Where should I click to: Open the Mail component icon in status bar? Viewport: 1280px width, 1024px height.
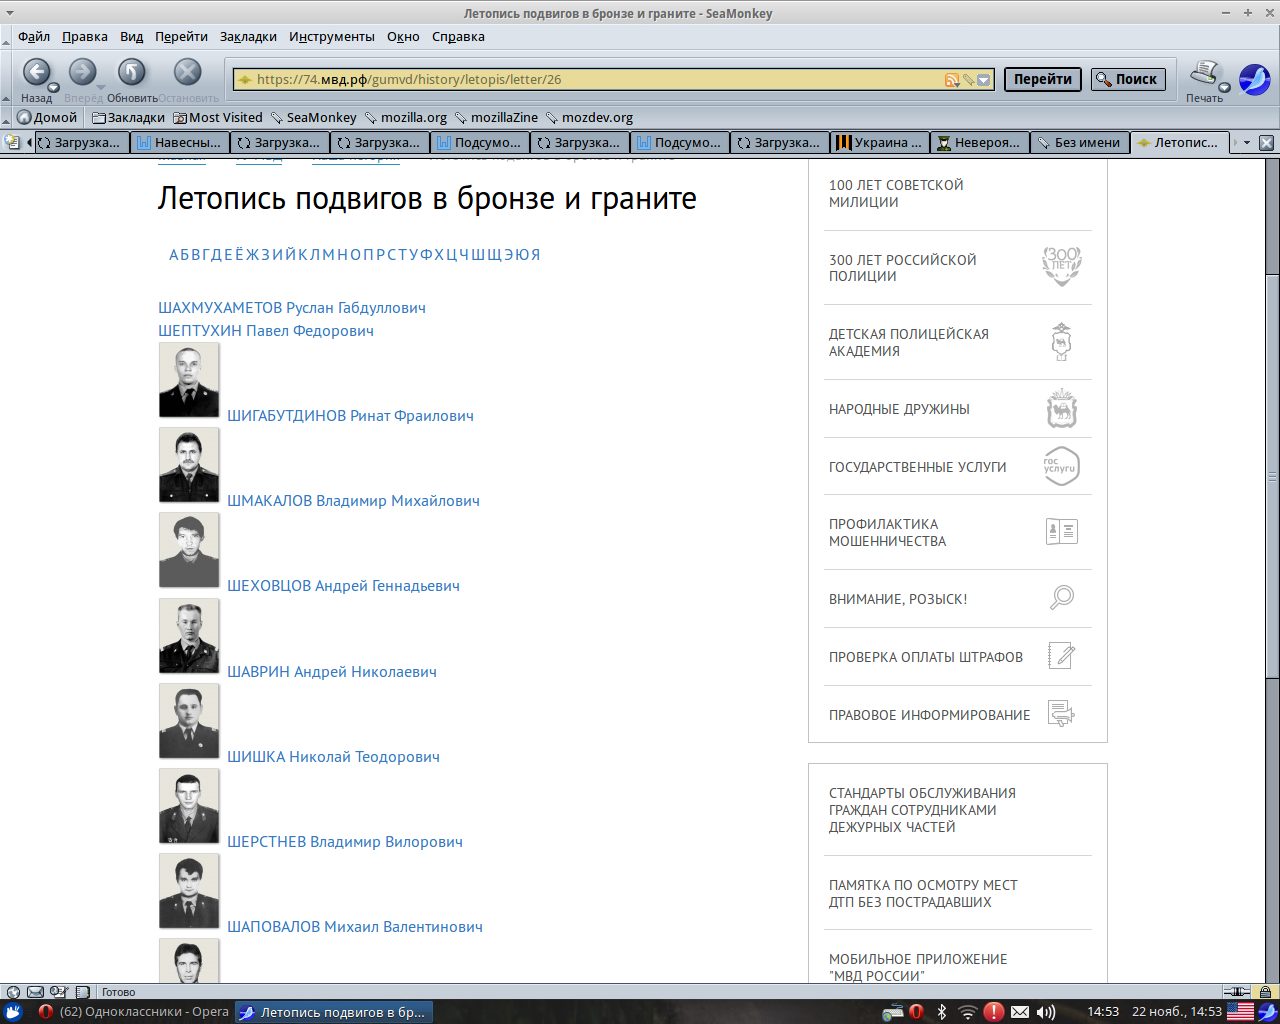tap(35, 992)
